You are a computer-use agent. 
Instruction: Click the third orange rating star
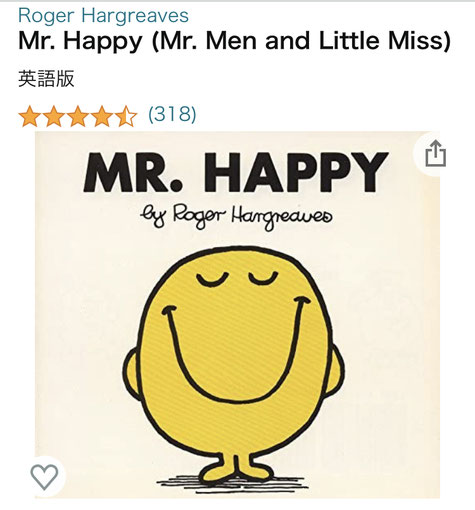coord(78,116)
